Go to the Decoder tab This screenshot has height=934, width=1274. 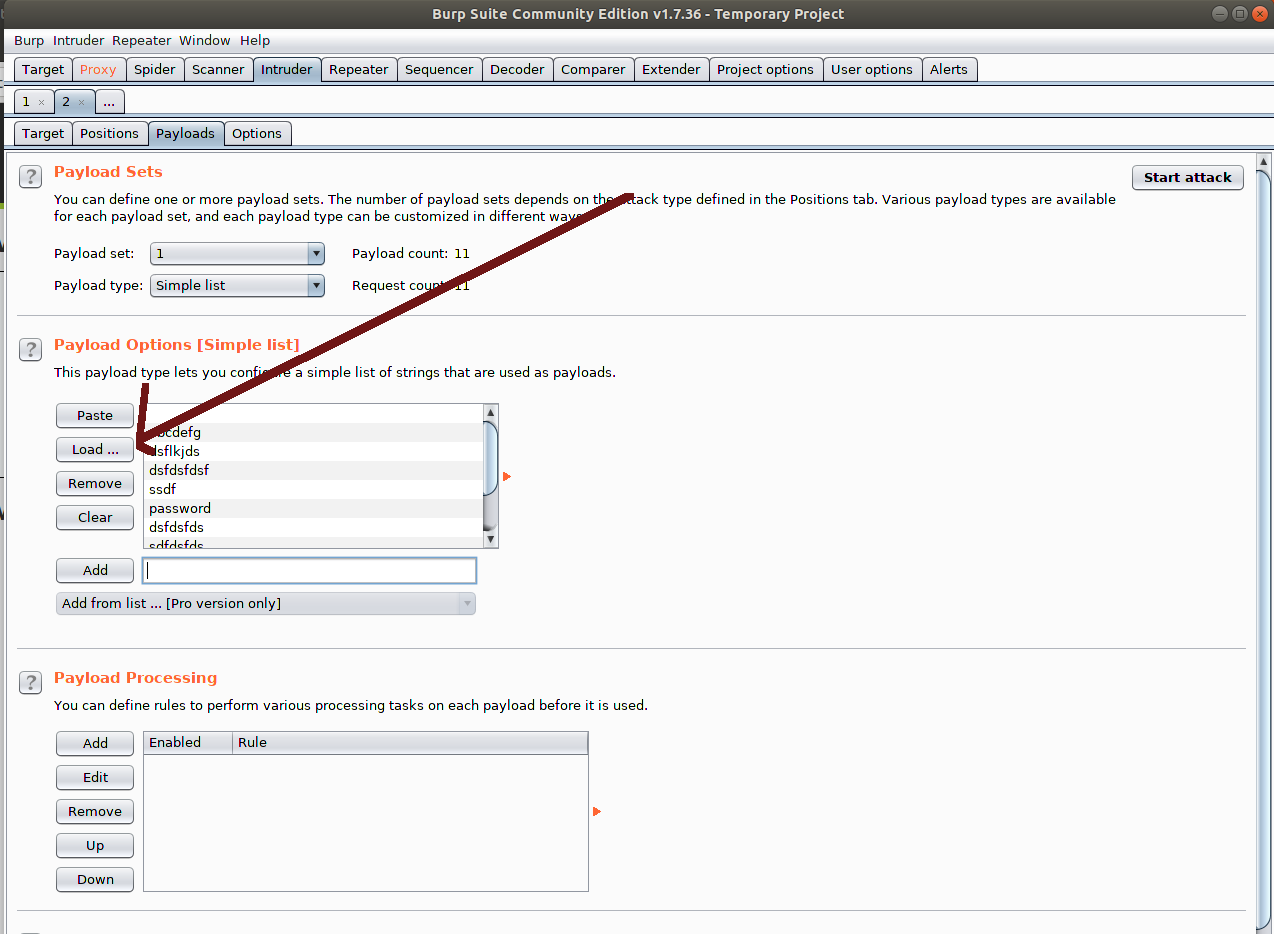coord(518,70)
